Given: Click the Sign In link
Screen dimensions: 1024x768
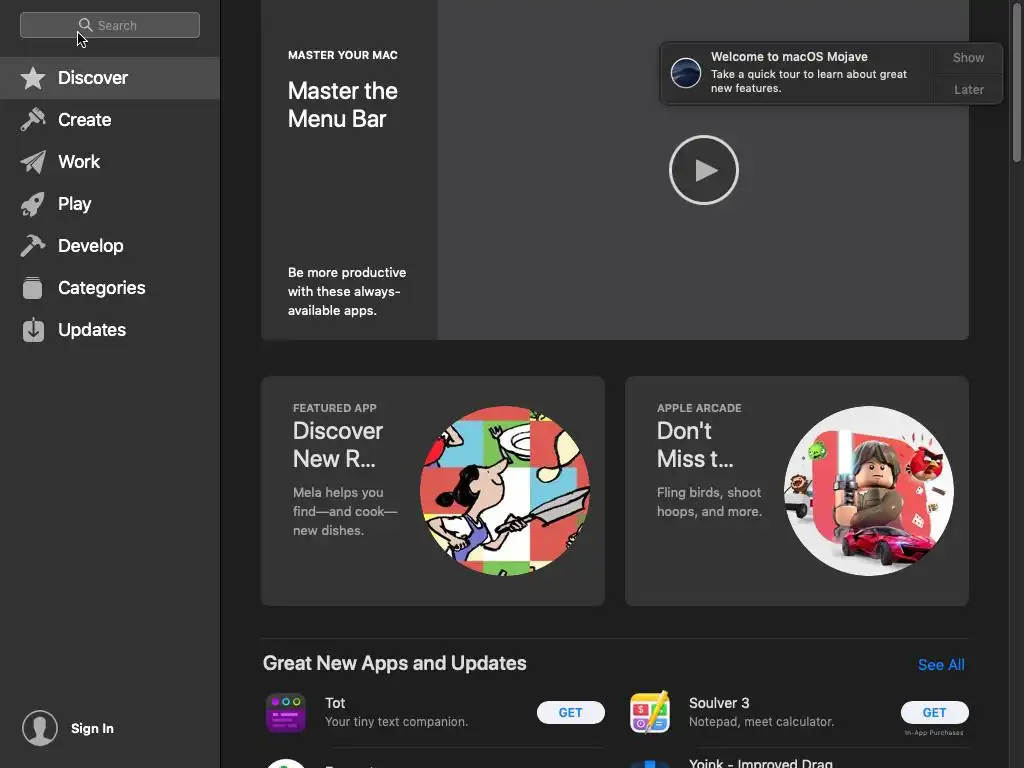Looking at the screenshot, I should [x=92, y=728].
